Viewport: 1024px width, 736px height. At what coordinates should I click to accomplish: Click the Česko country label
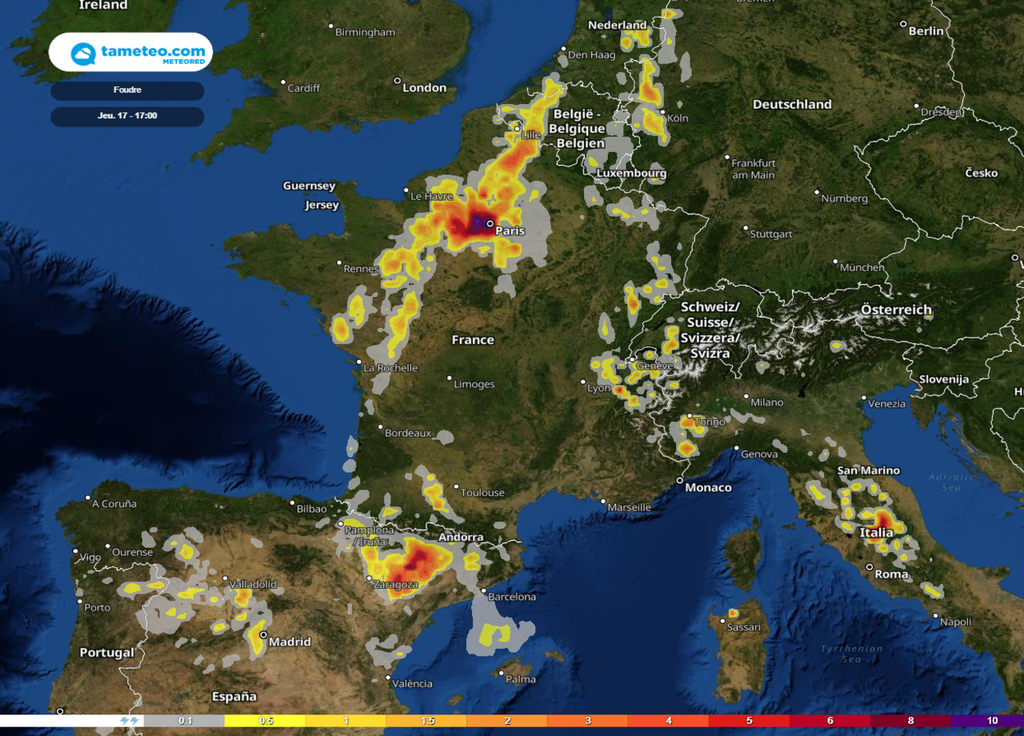click(982, 172)
